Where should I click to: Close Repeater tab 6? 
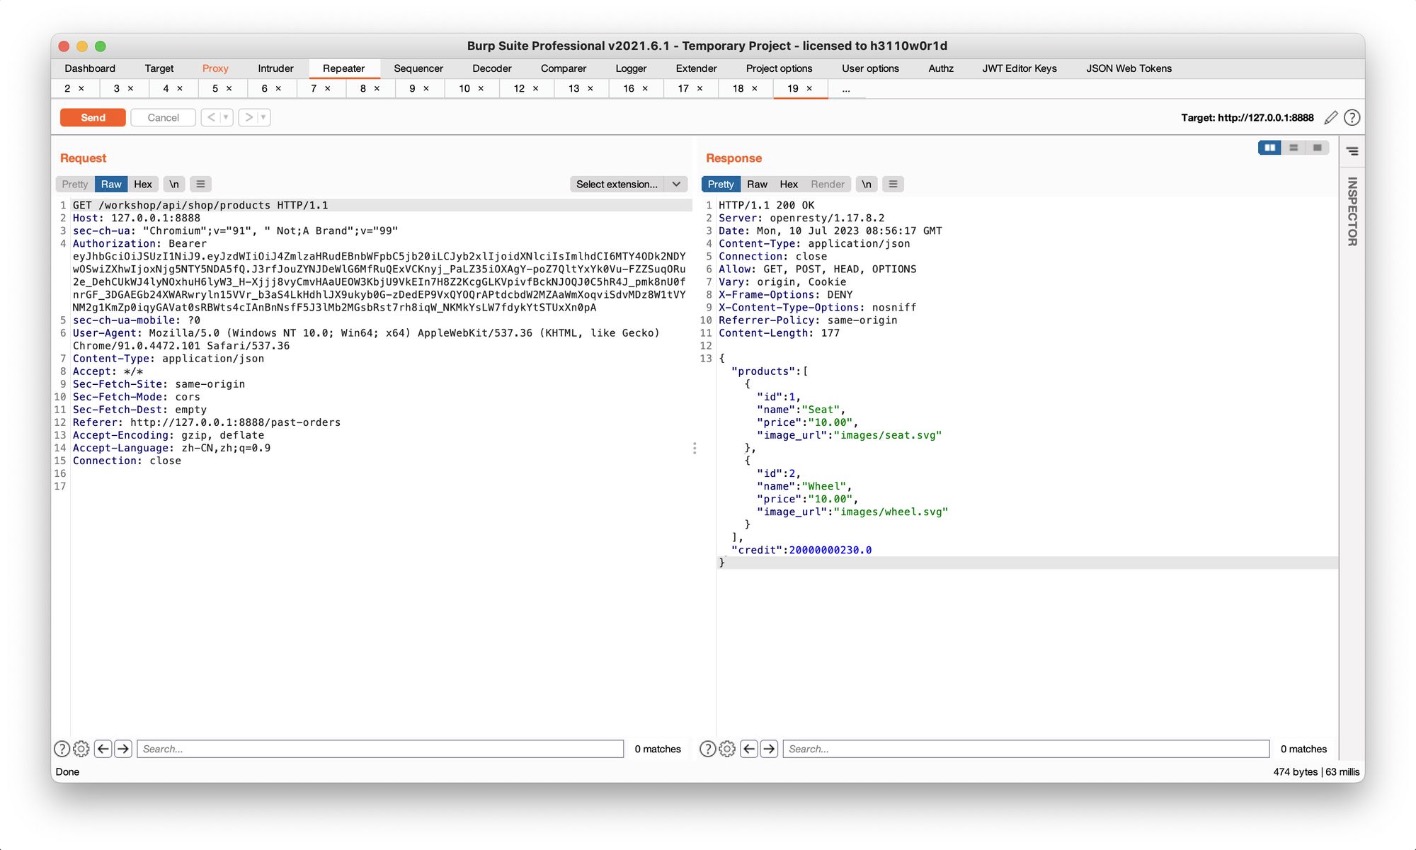tap(279, 89)
